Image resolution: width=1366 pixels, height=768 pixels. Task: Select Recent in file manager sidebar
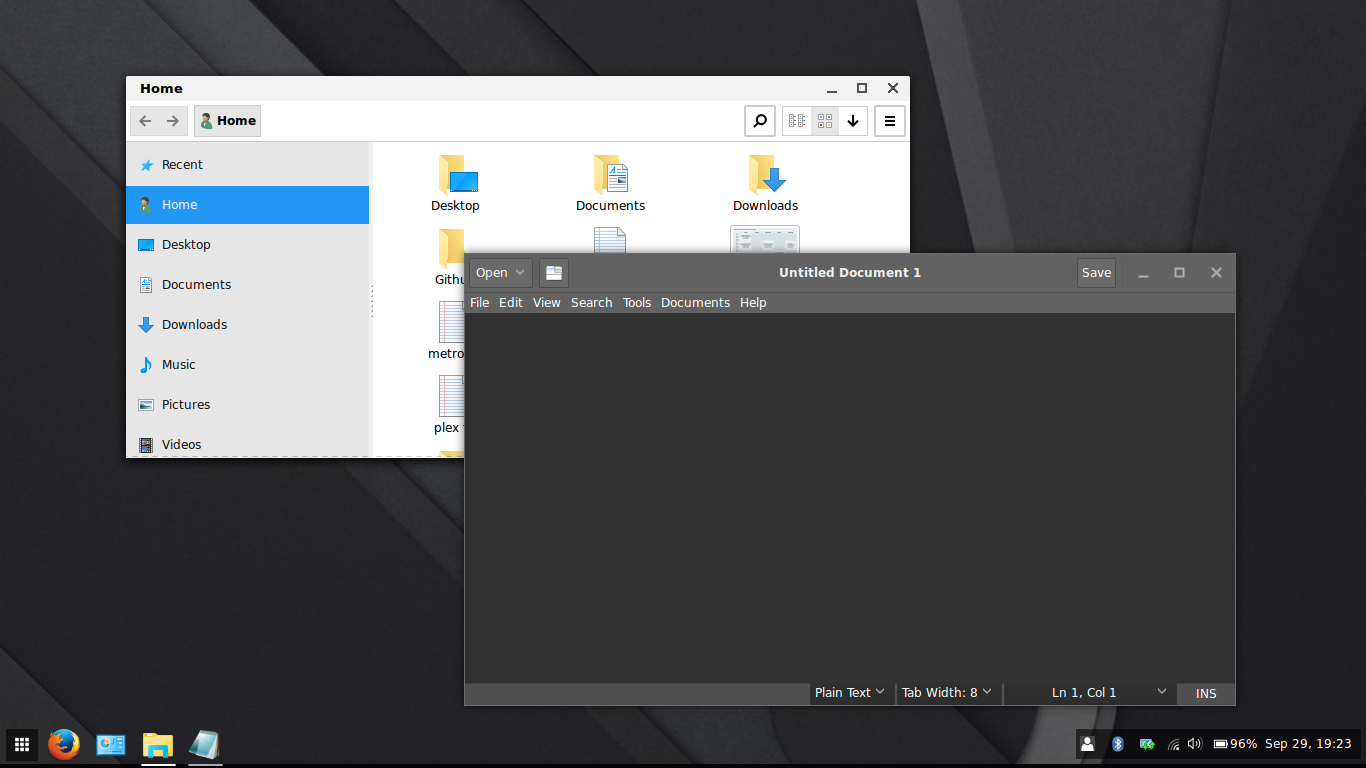(x=248, y=165)
